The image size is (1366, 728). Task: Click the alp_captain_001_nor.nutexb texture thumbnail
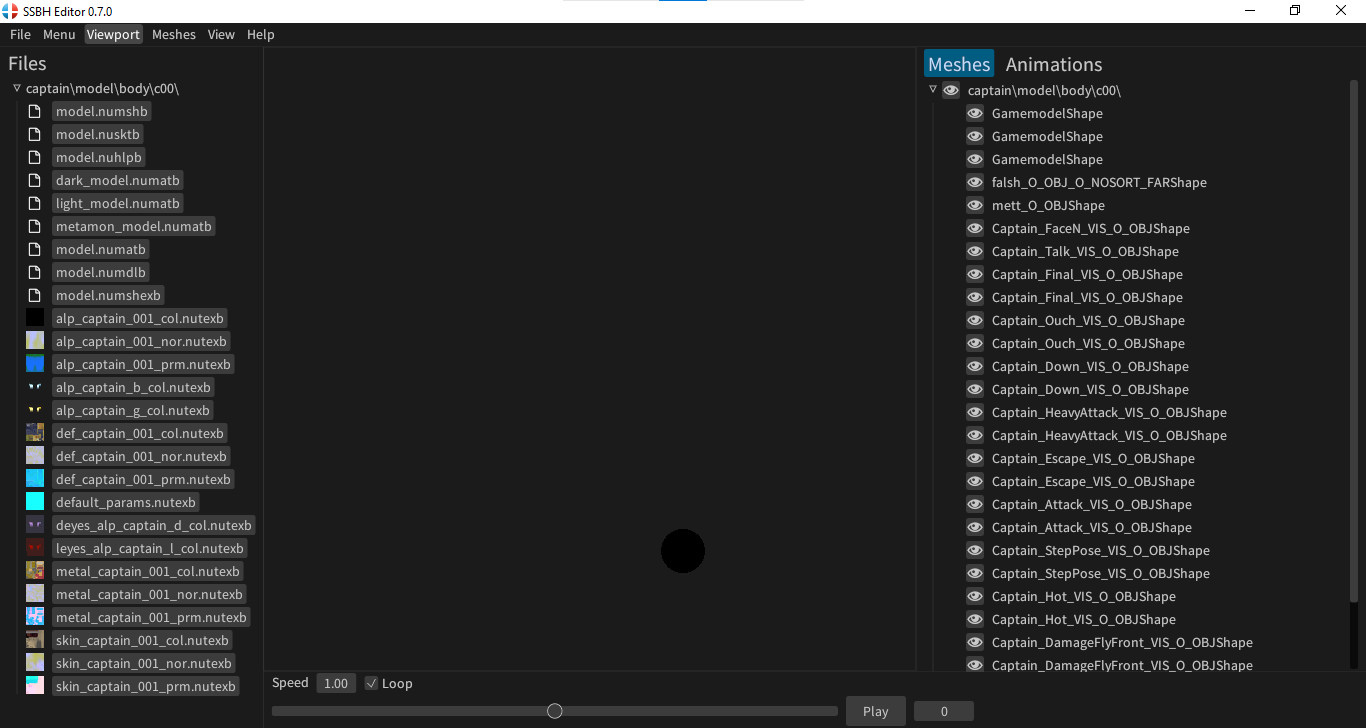(35, 341)
